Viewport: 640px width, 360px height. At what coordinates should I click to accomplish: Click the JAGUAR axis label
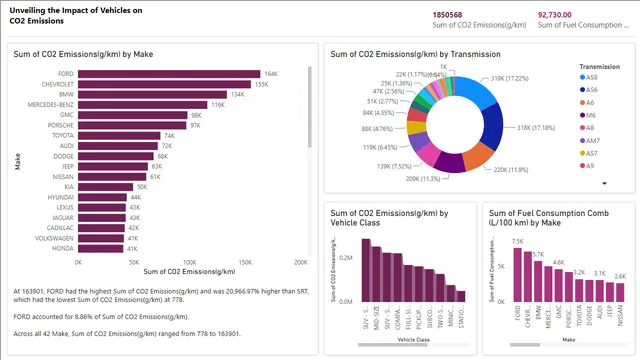63,218
